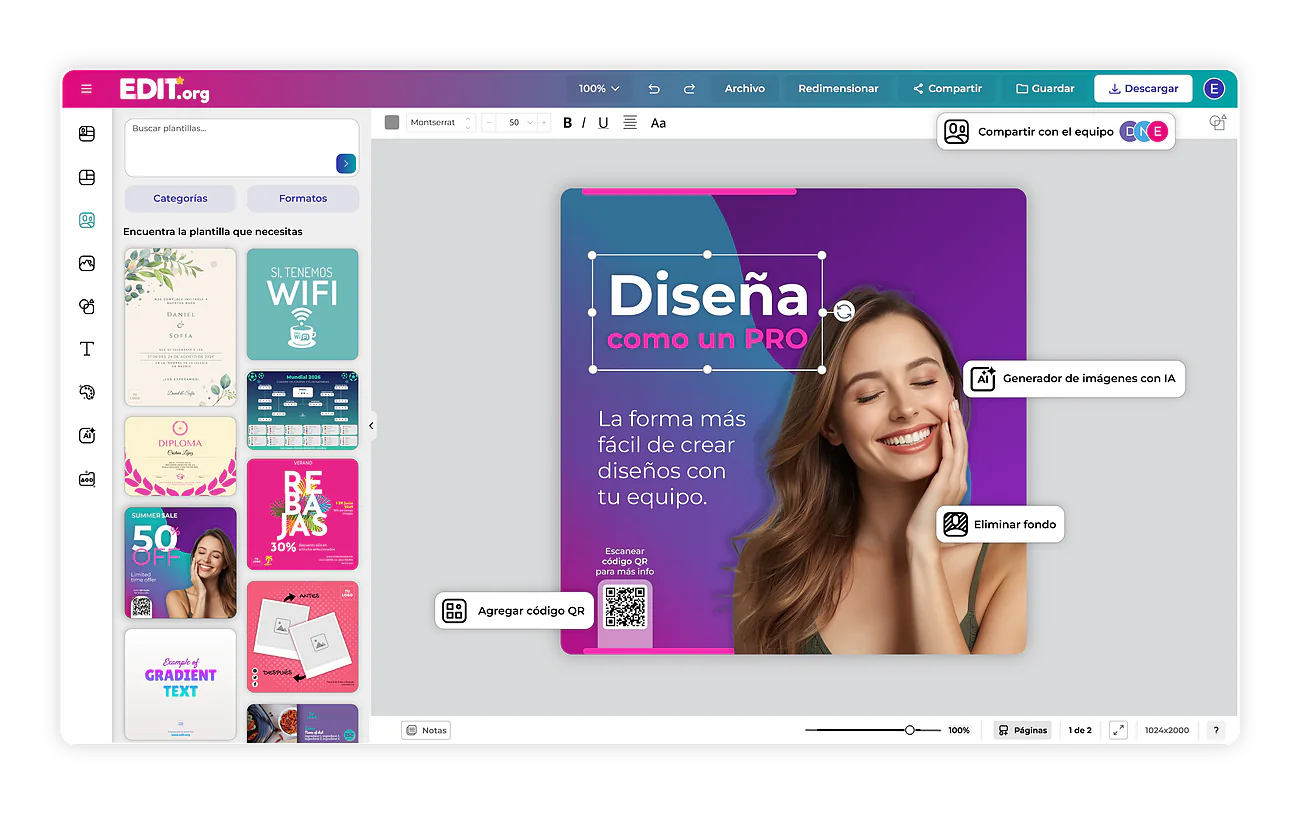
Task: Open the hamburger menu icon
Action: point(86,89)
